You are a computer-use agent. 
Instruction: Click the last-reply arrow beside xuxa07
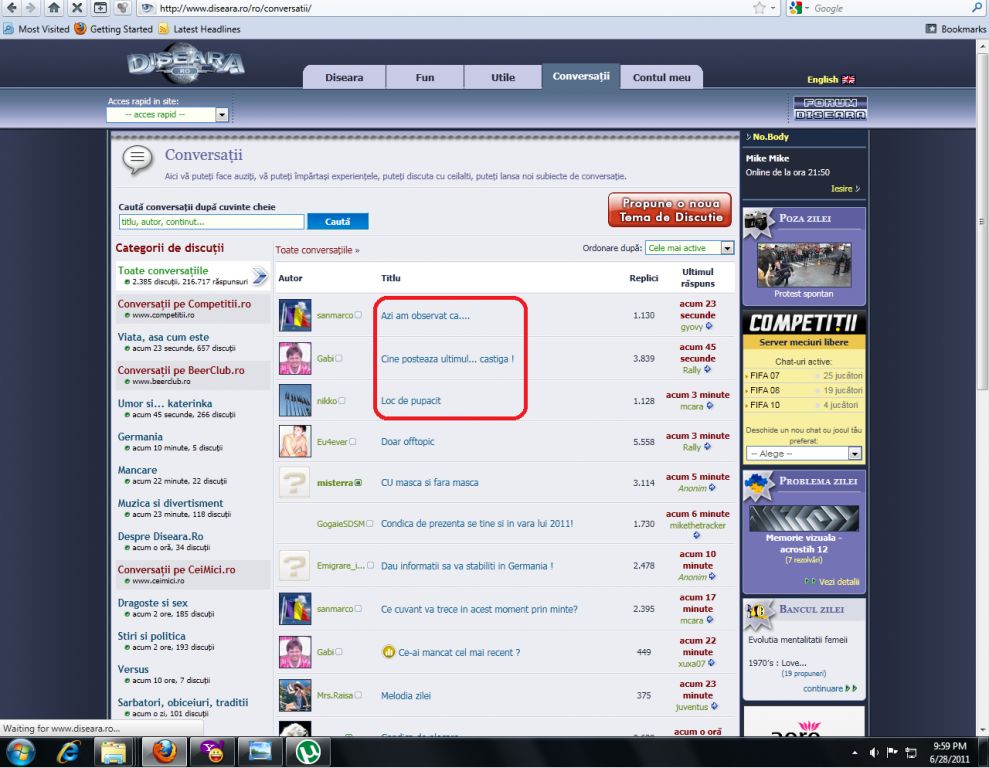711,663
